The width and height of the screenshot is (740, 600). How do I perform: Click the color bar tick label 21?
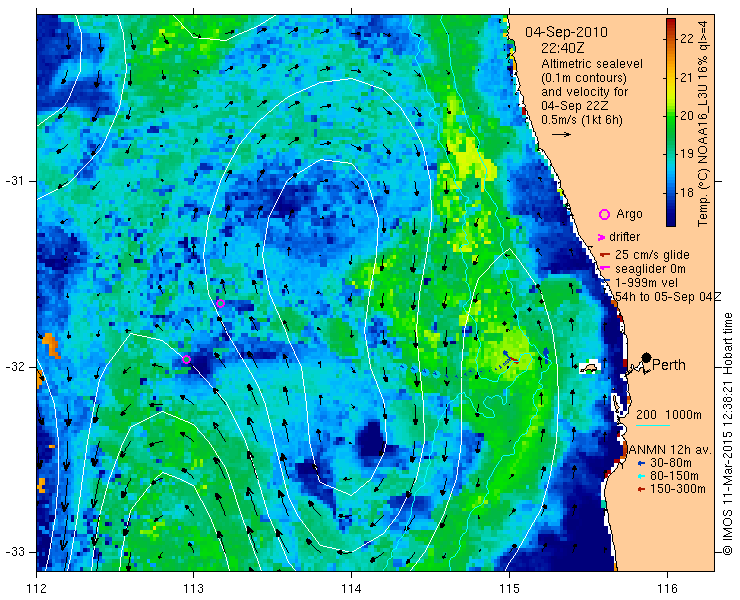coord(687,77)
